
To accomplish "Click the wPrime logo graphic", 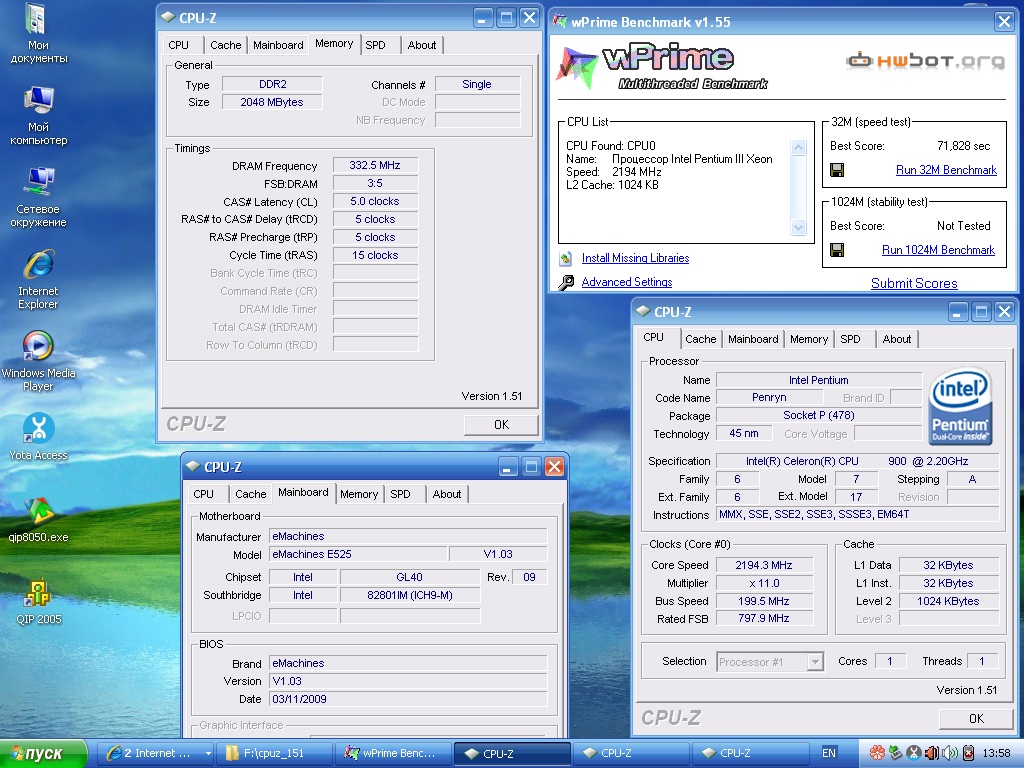I will [661, 67].
